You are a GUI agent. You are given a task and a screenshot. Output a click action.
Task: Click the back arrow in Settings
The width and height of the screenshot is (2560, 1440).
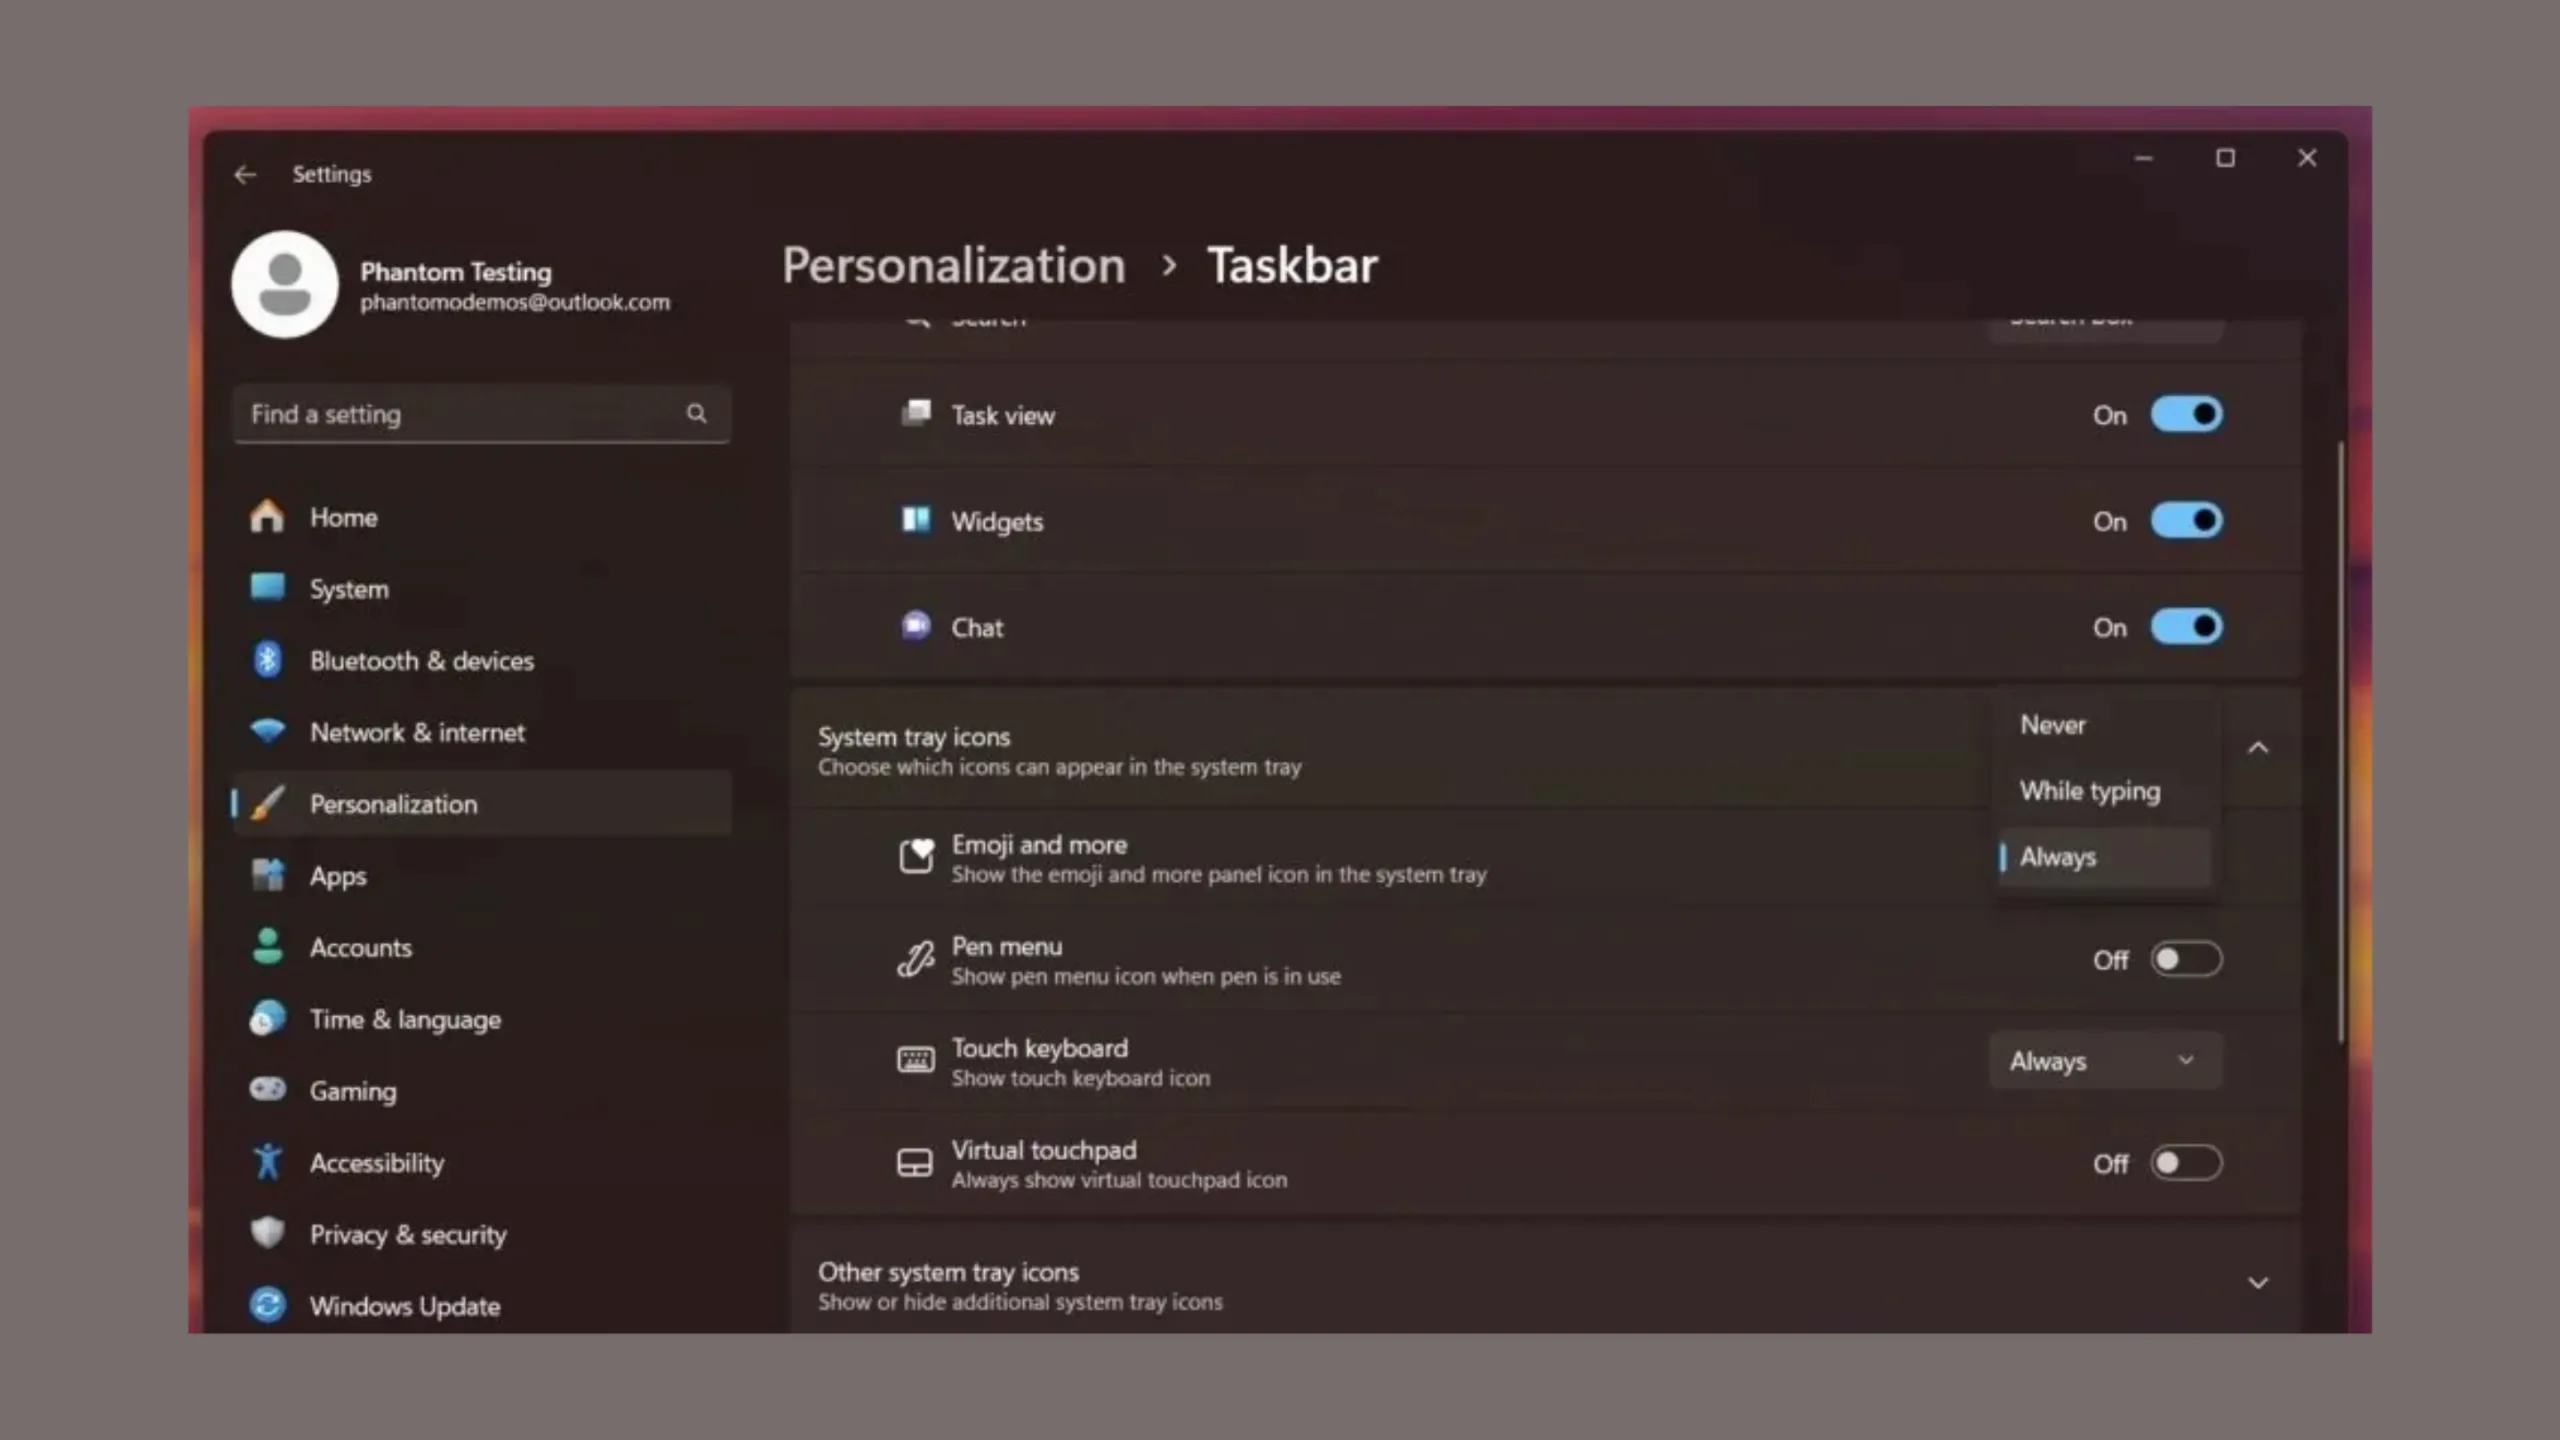pos(245,175)
